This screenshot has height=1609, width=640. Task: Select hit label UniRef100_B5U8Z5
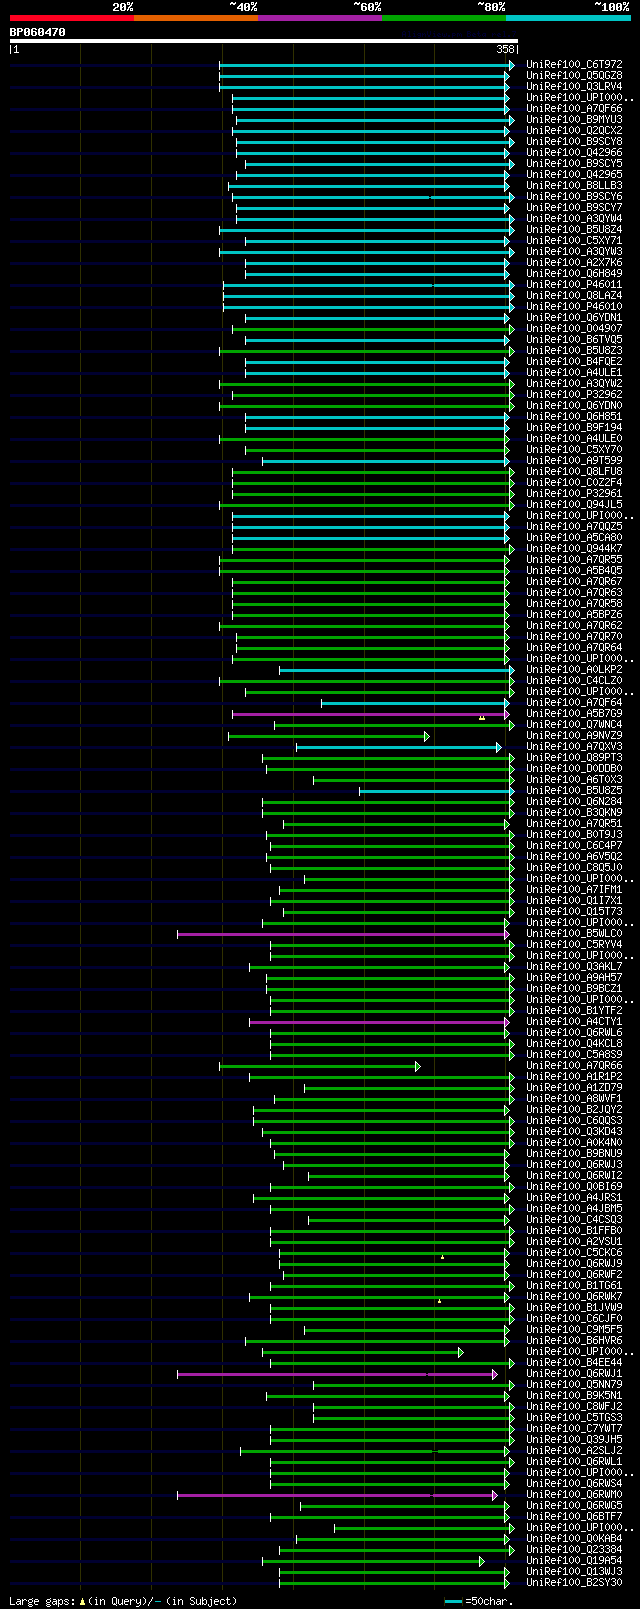coord(574,790)
